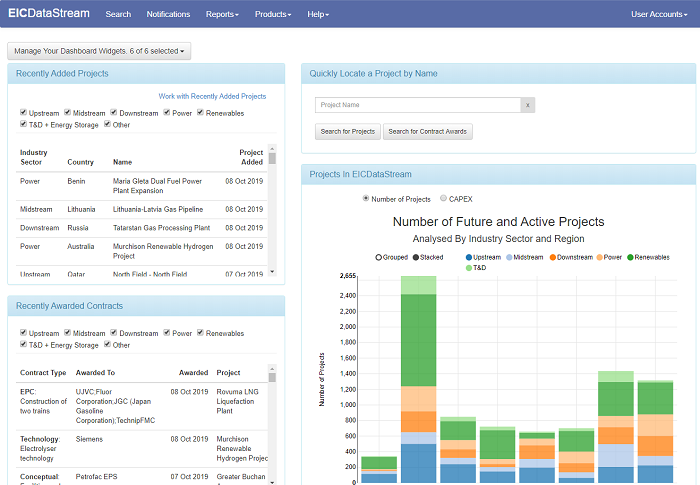
Task: Toggle Downstream checkbox in Recently Awarded Contracts
Action: pyautogui.click(x=114, y=332)
